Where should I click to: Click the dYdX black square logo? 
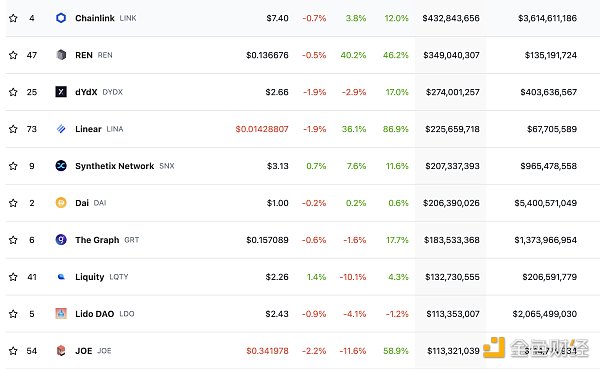pyautogui.click(x=61, y=92)
